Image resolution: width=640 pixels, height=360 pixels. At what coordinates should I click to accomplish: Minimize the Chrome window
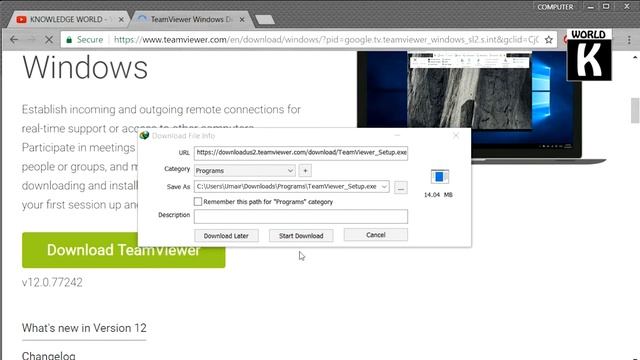point(591,7)
